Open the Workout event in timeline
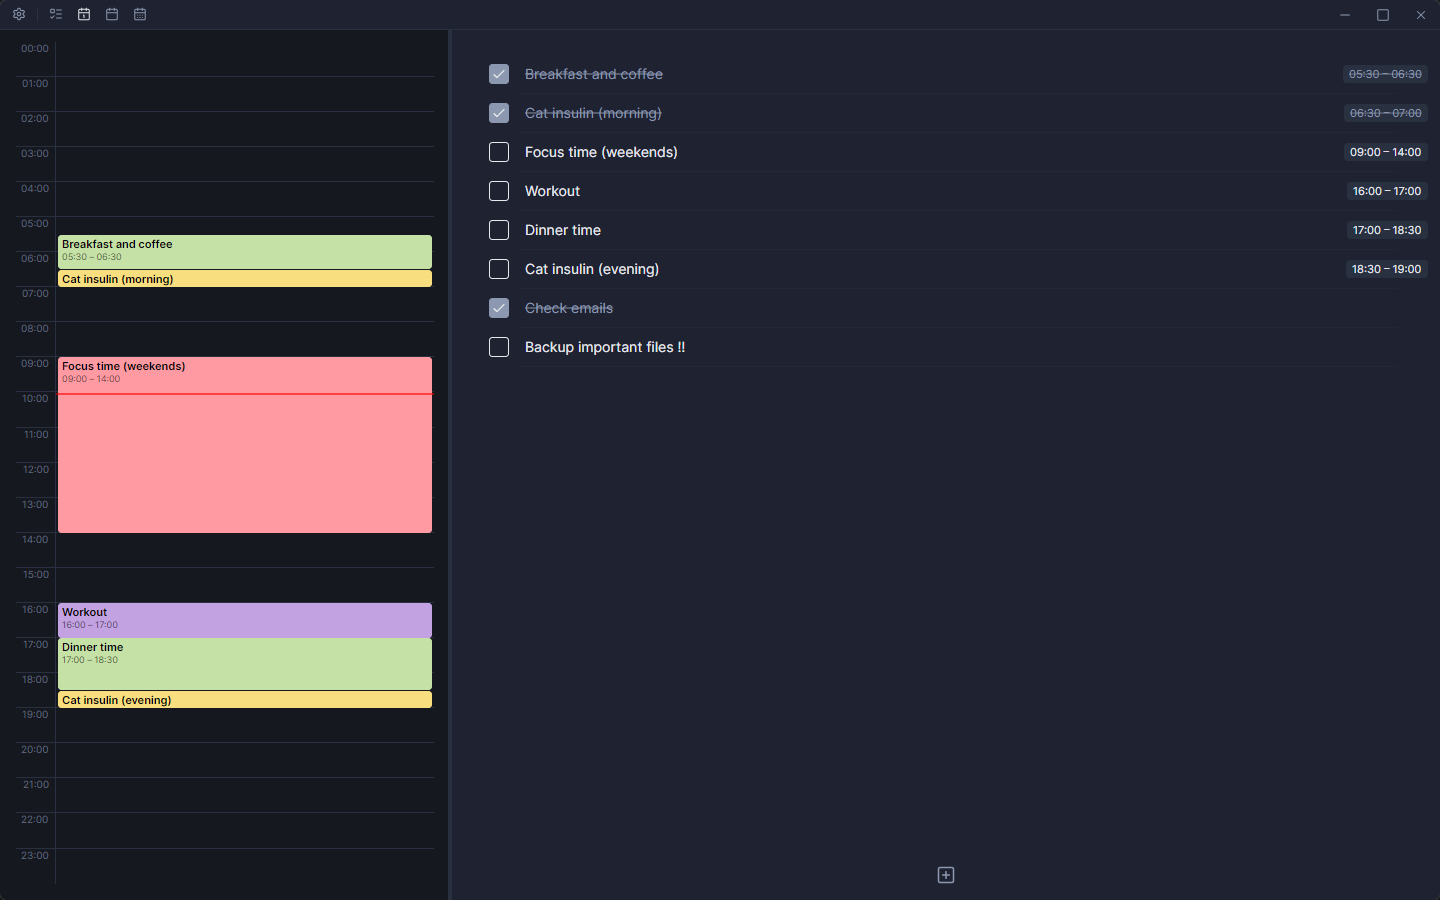 tap(245, 620)
